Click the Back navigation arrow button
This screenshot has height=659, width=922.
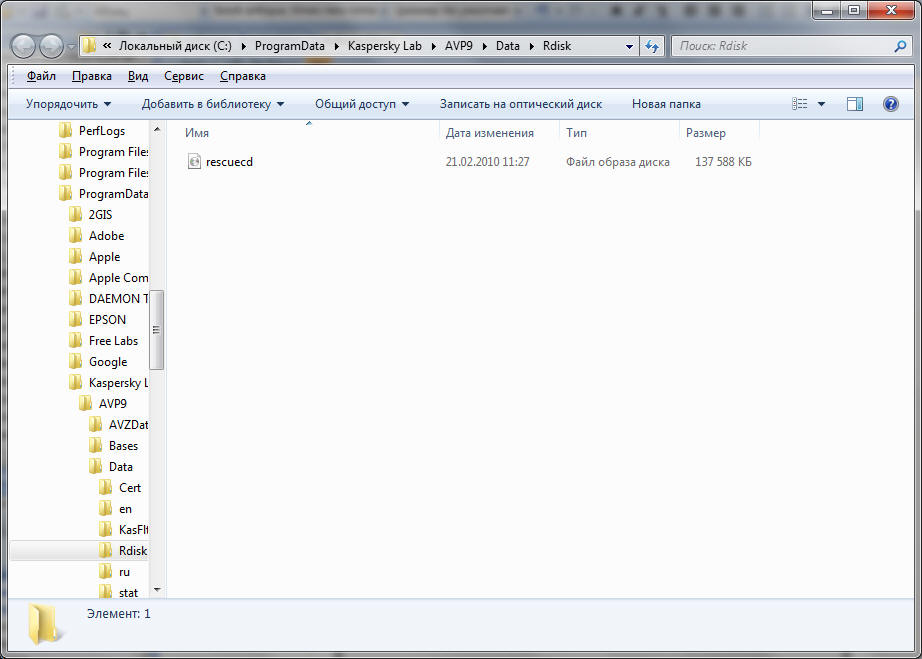point(23,46)
